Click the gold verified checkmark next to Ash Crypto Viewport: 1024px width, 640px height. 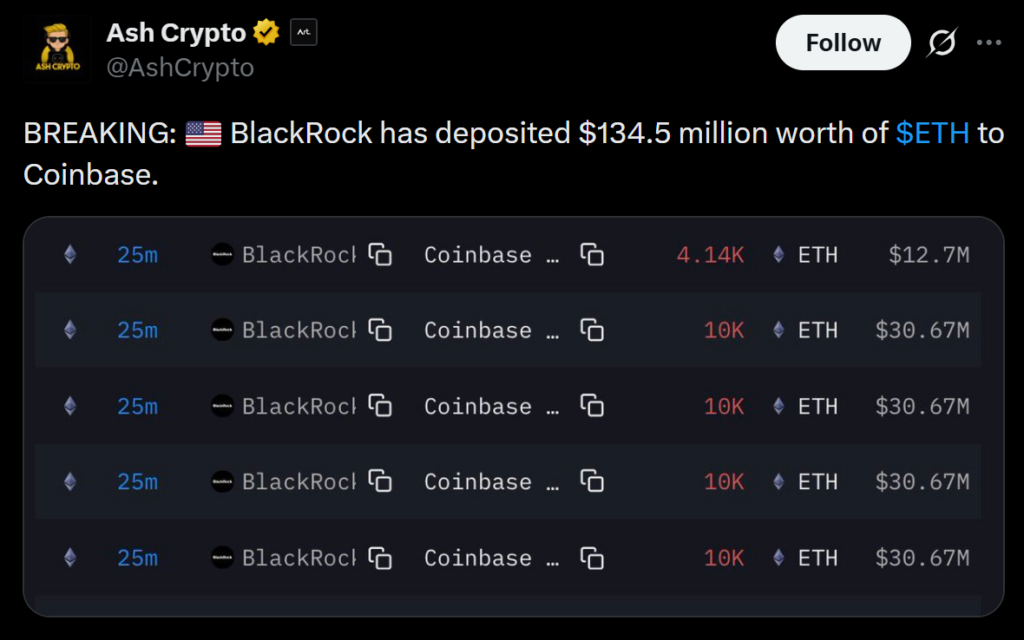[x=264, y=31]
